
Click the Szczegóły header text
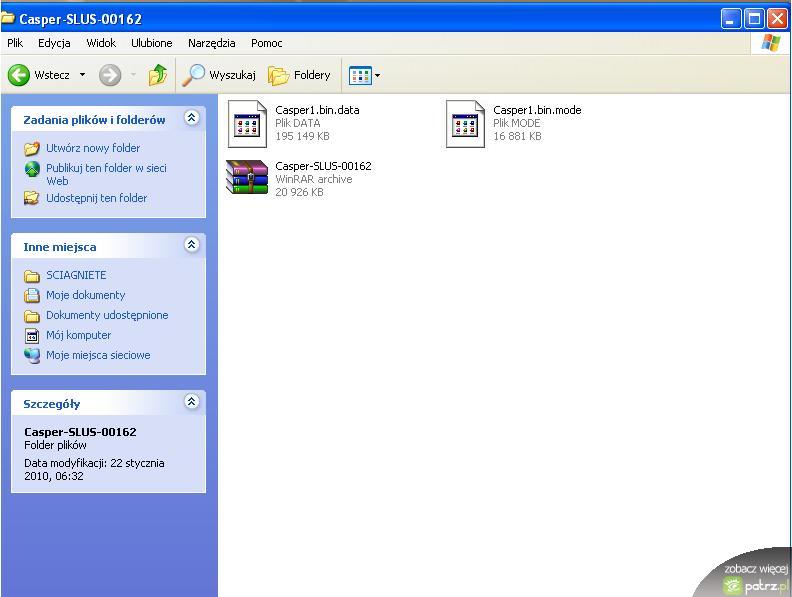52,404
